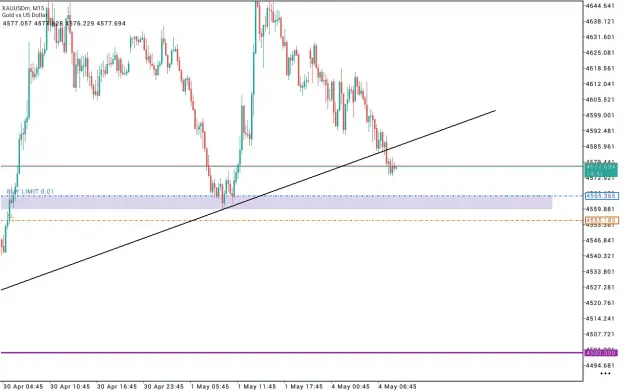Select the lavender support zone rectangle
The image size is (625, 391).
tap(276, 202)
